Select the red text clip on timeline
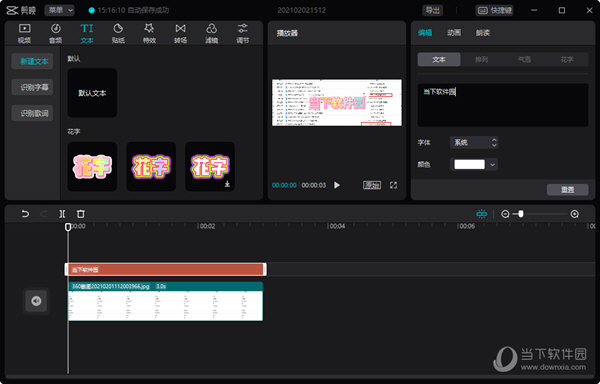Image resolution: width=600 pixels, height=384 pixels. click(166, 270)
